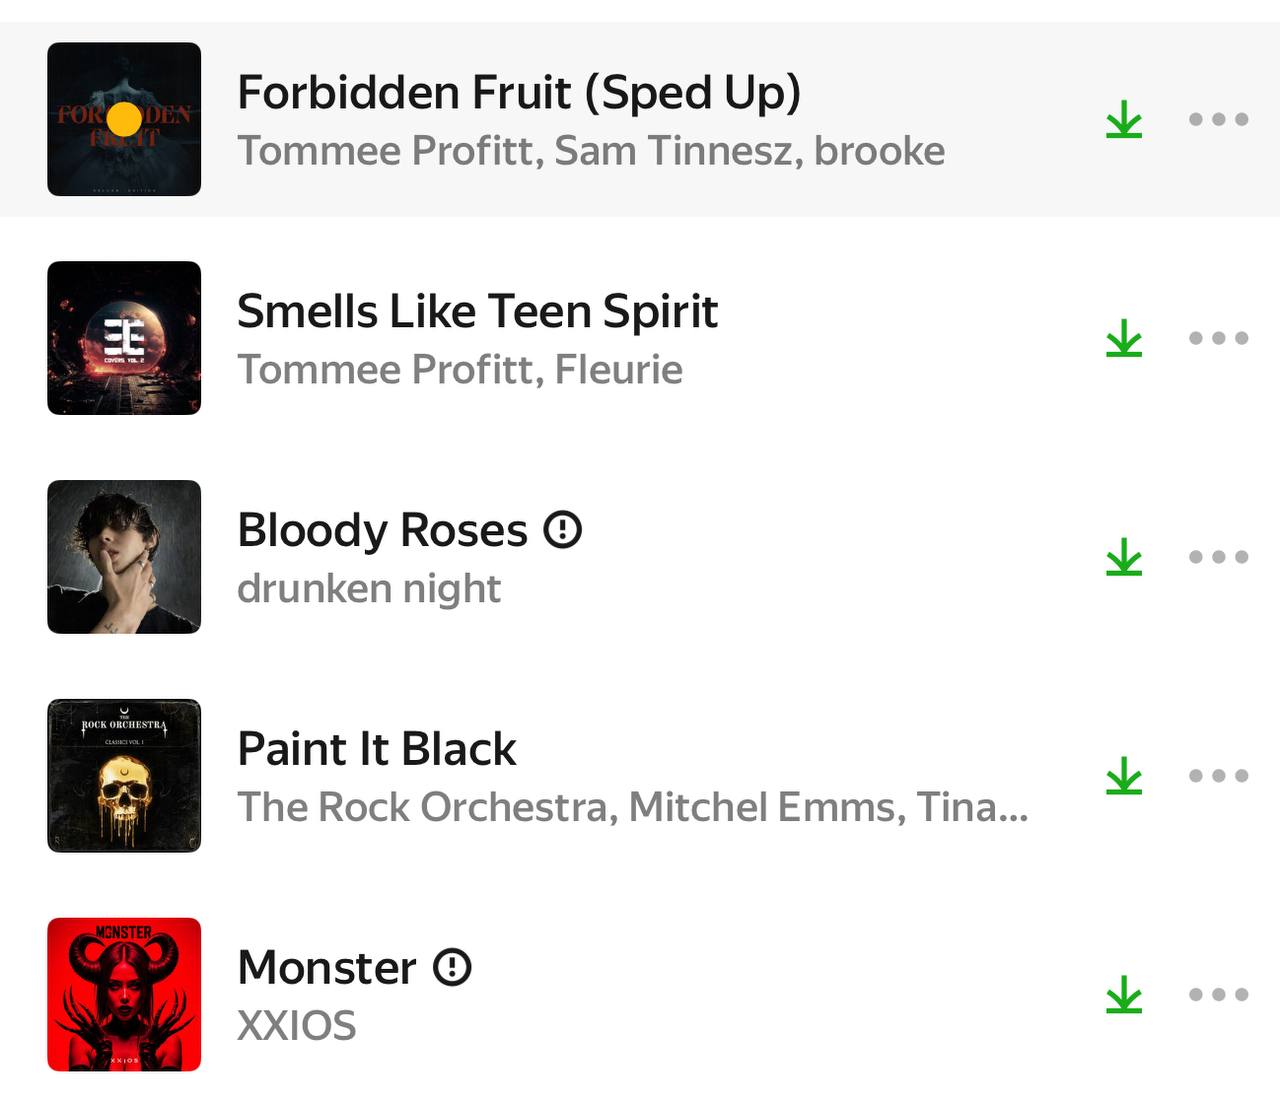Play the track titled Smells Like Teen Spirit
Viewport: 1280px width, 1101px height.
(x=477, y=311)
